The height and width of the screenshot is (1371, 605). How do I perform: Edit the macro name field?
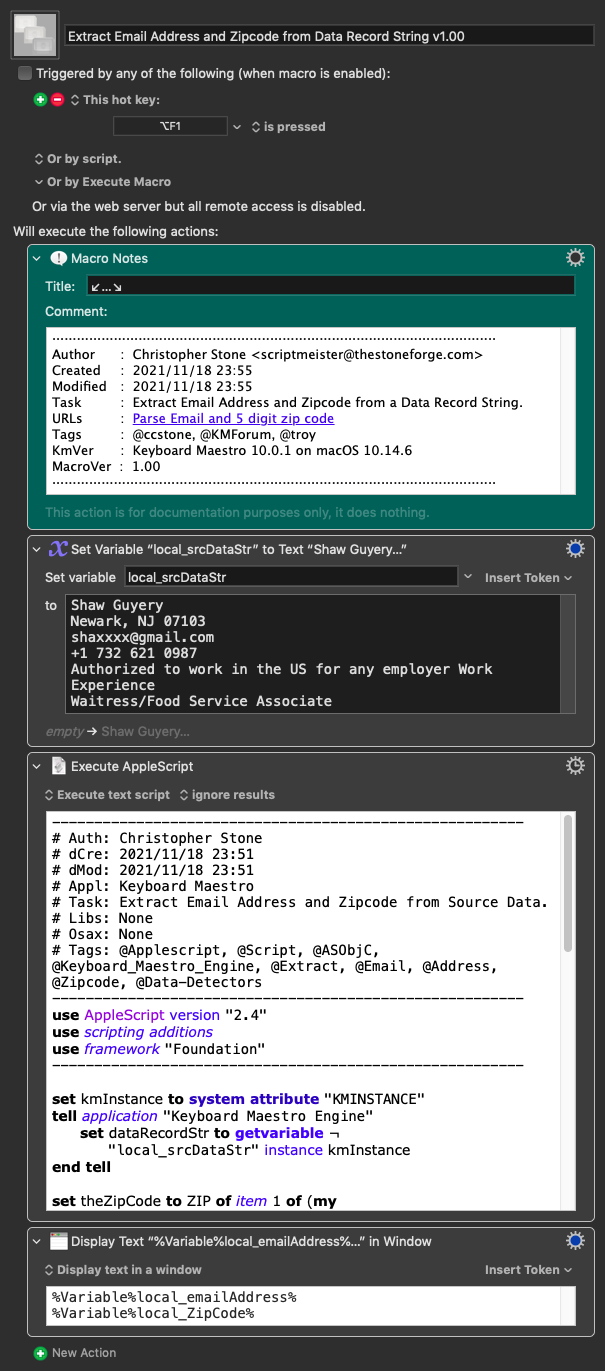[329, 35]
